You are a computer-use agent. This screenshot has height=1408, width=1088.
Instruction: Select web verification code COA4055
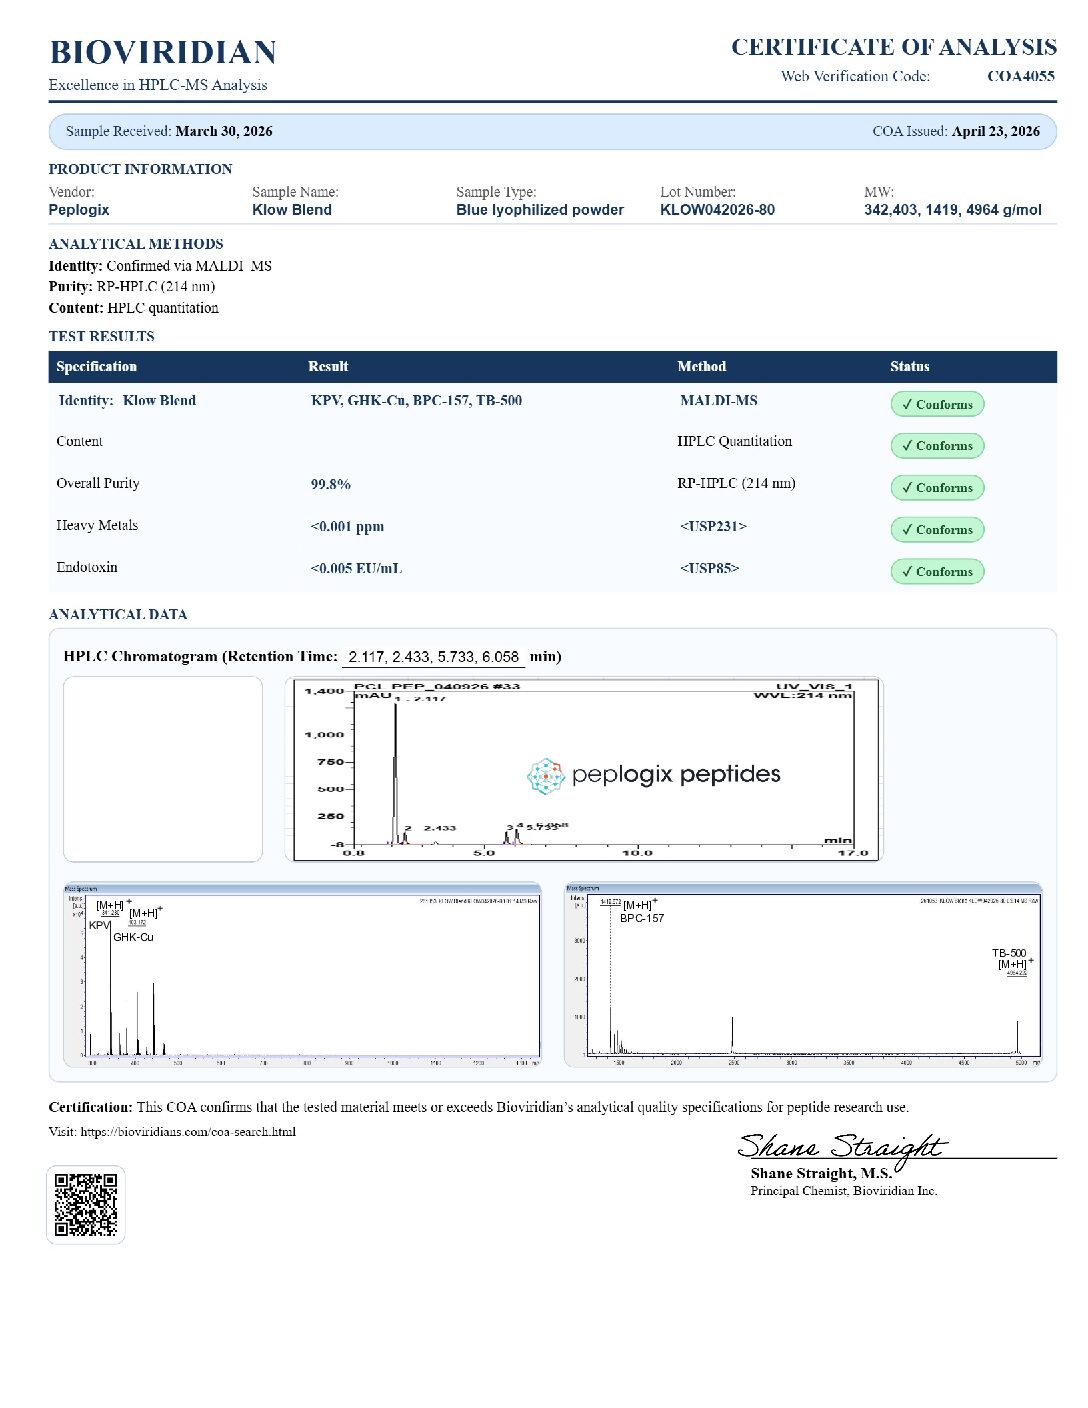tap(1020, 76)
